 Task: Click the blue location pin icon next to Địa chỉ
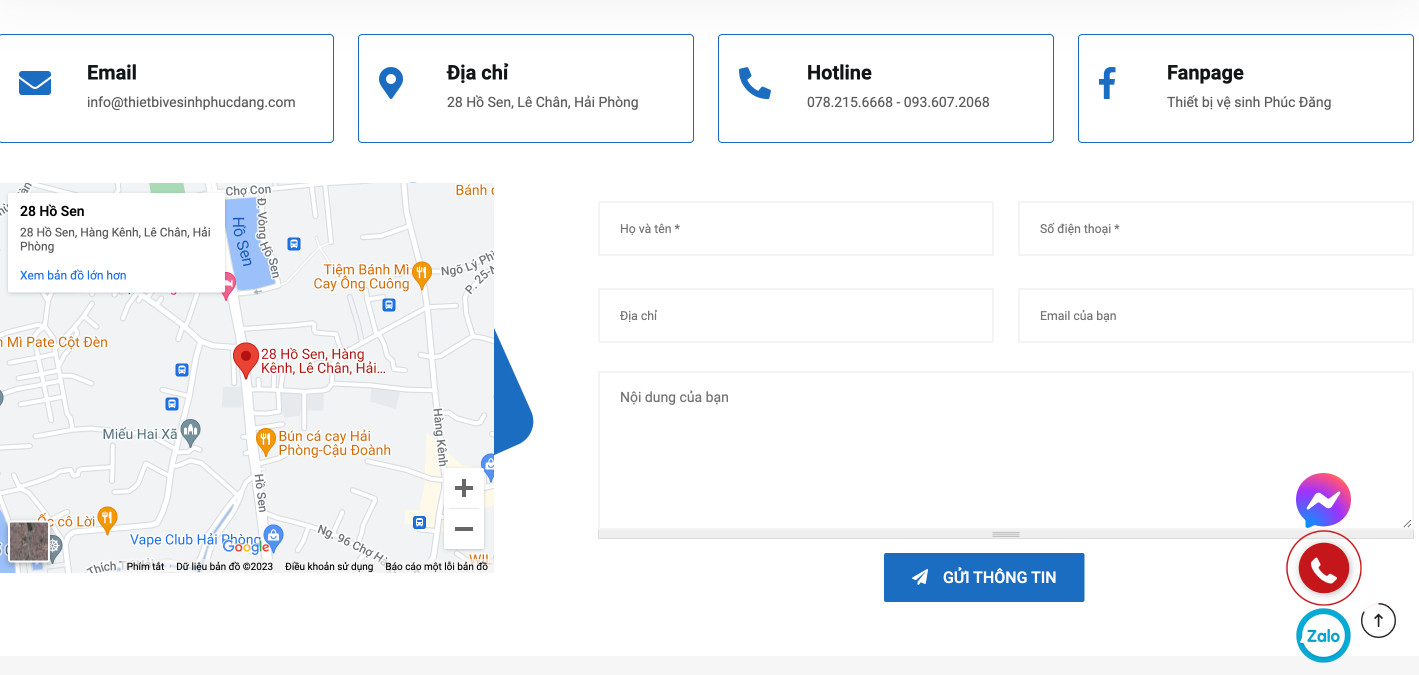[x=390, y=82]
